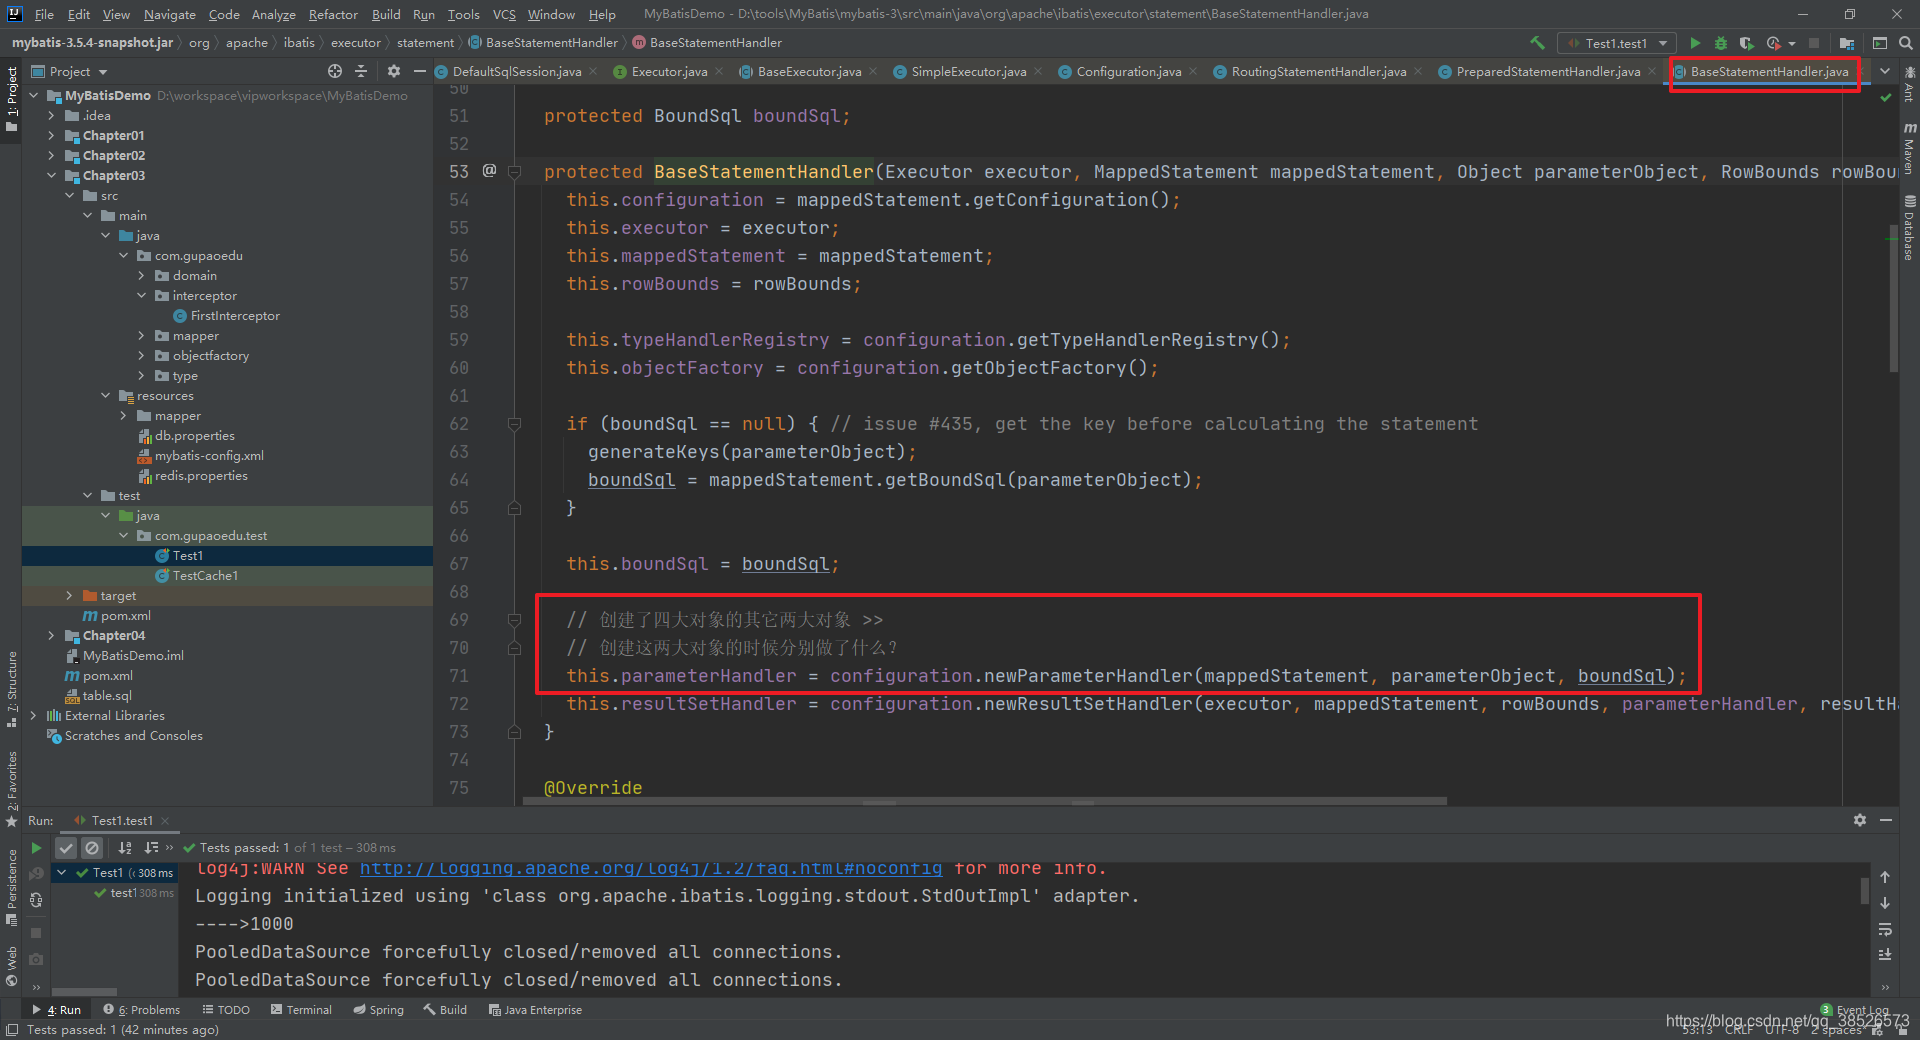Toggle Favorites side tool window

11,789
